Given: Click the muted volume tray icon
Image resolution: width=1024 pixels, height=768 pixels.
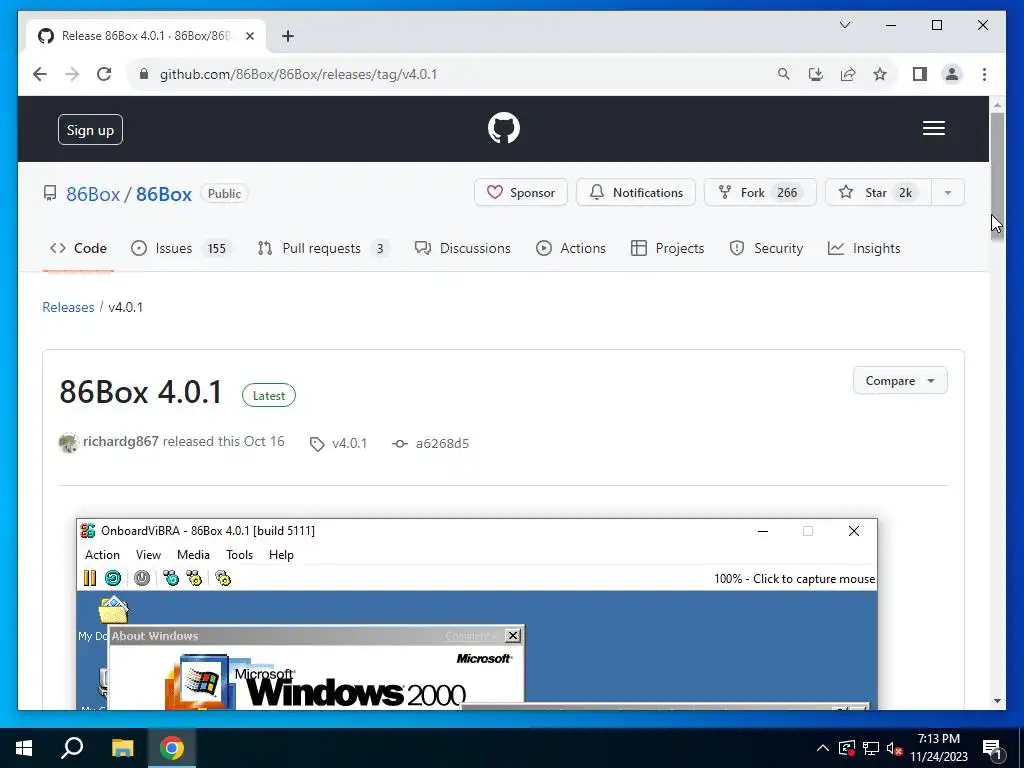Looking at the screenshot, I should pos(895,748).
